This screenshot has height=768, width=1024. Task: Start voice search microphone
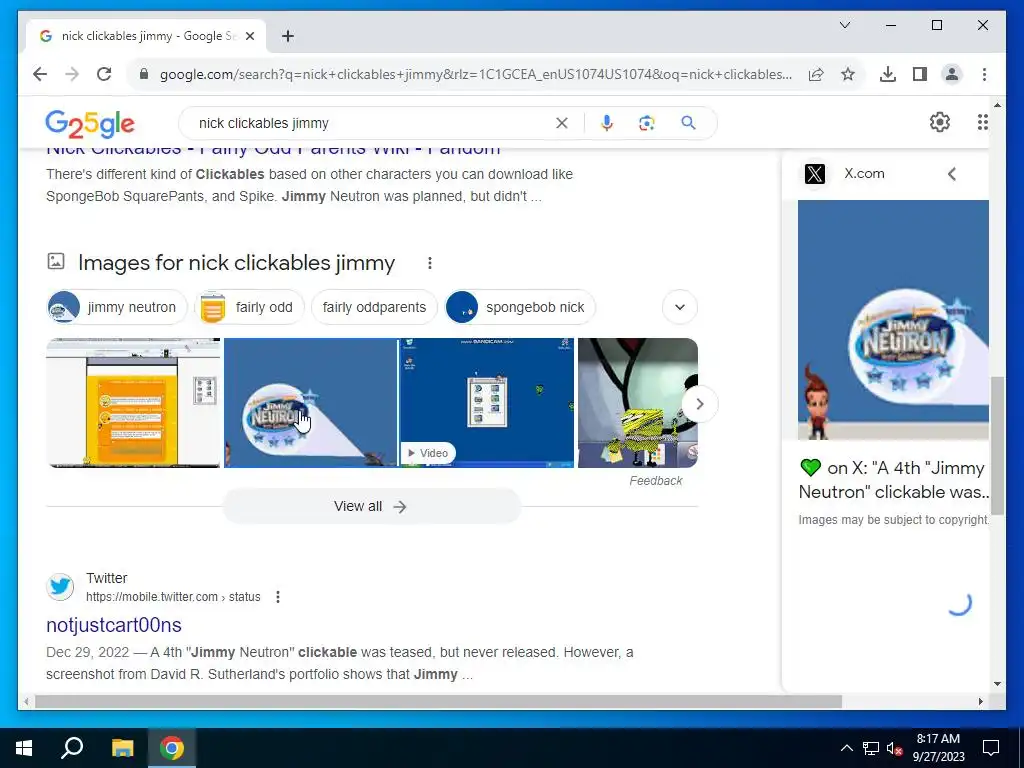pos(607,123)
